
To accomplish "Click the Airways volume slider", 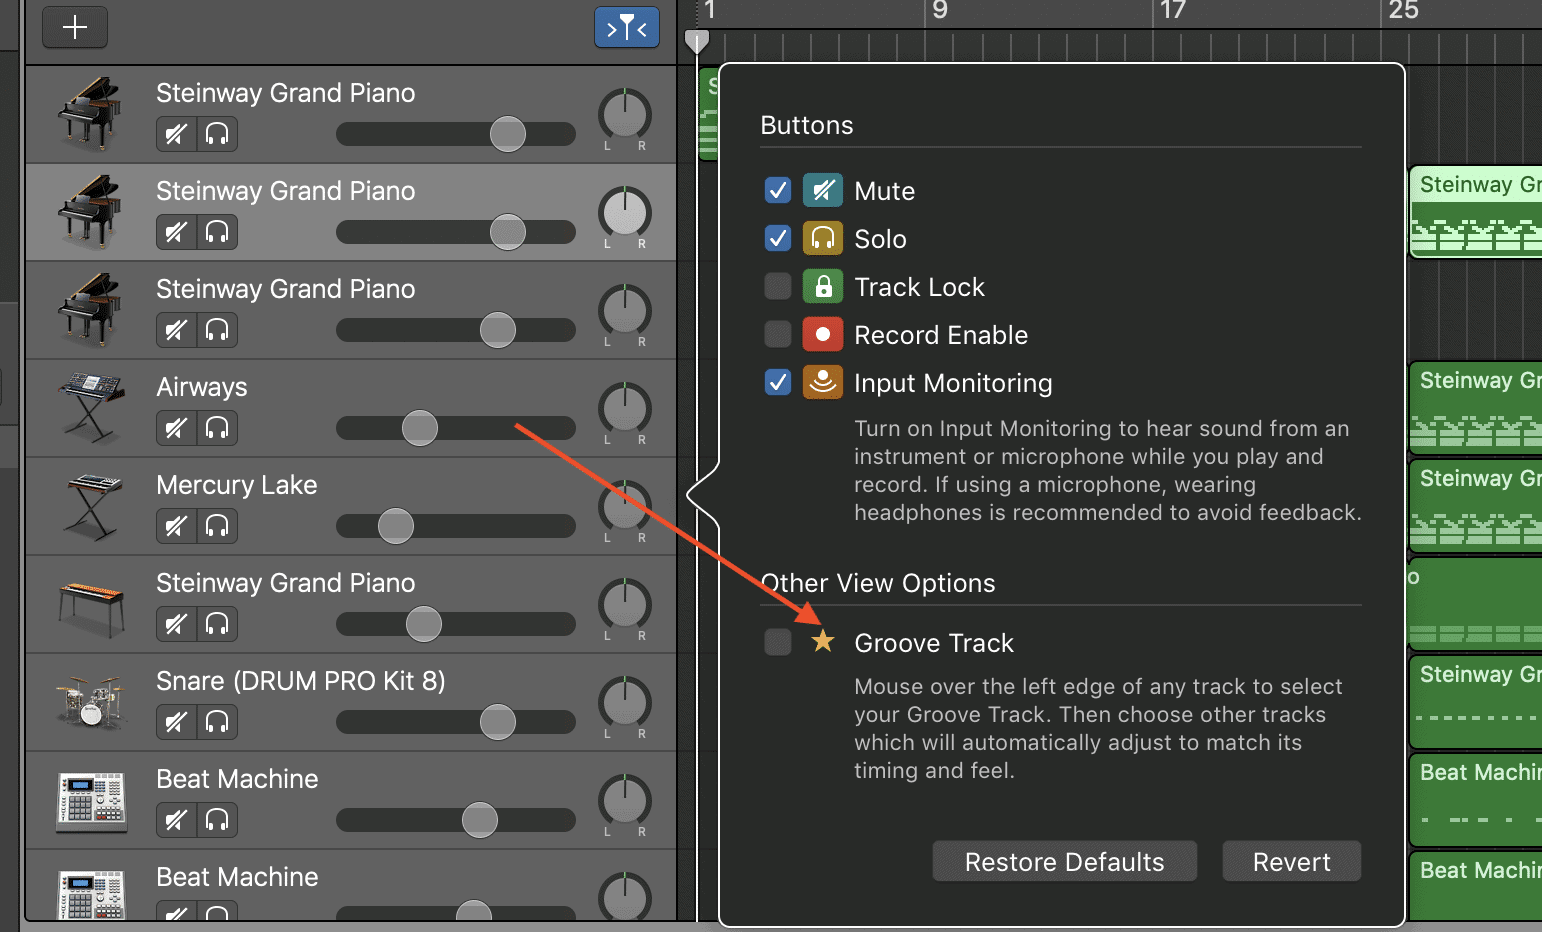I will pos(418,428).
